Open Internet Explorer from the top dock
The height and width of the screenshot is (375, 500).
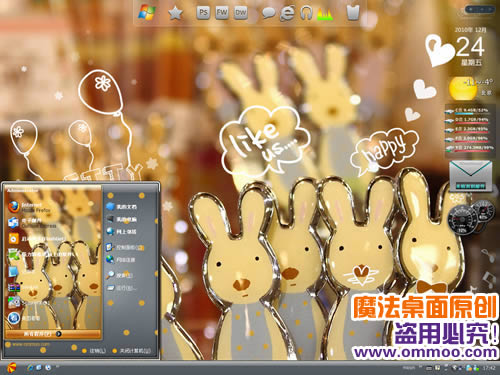(x=287, y=13)
